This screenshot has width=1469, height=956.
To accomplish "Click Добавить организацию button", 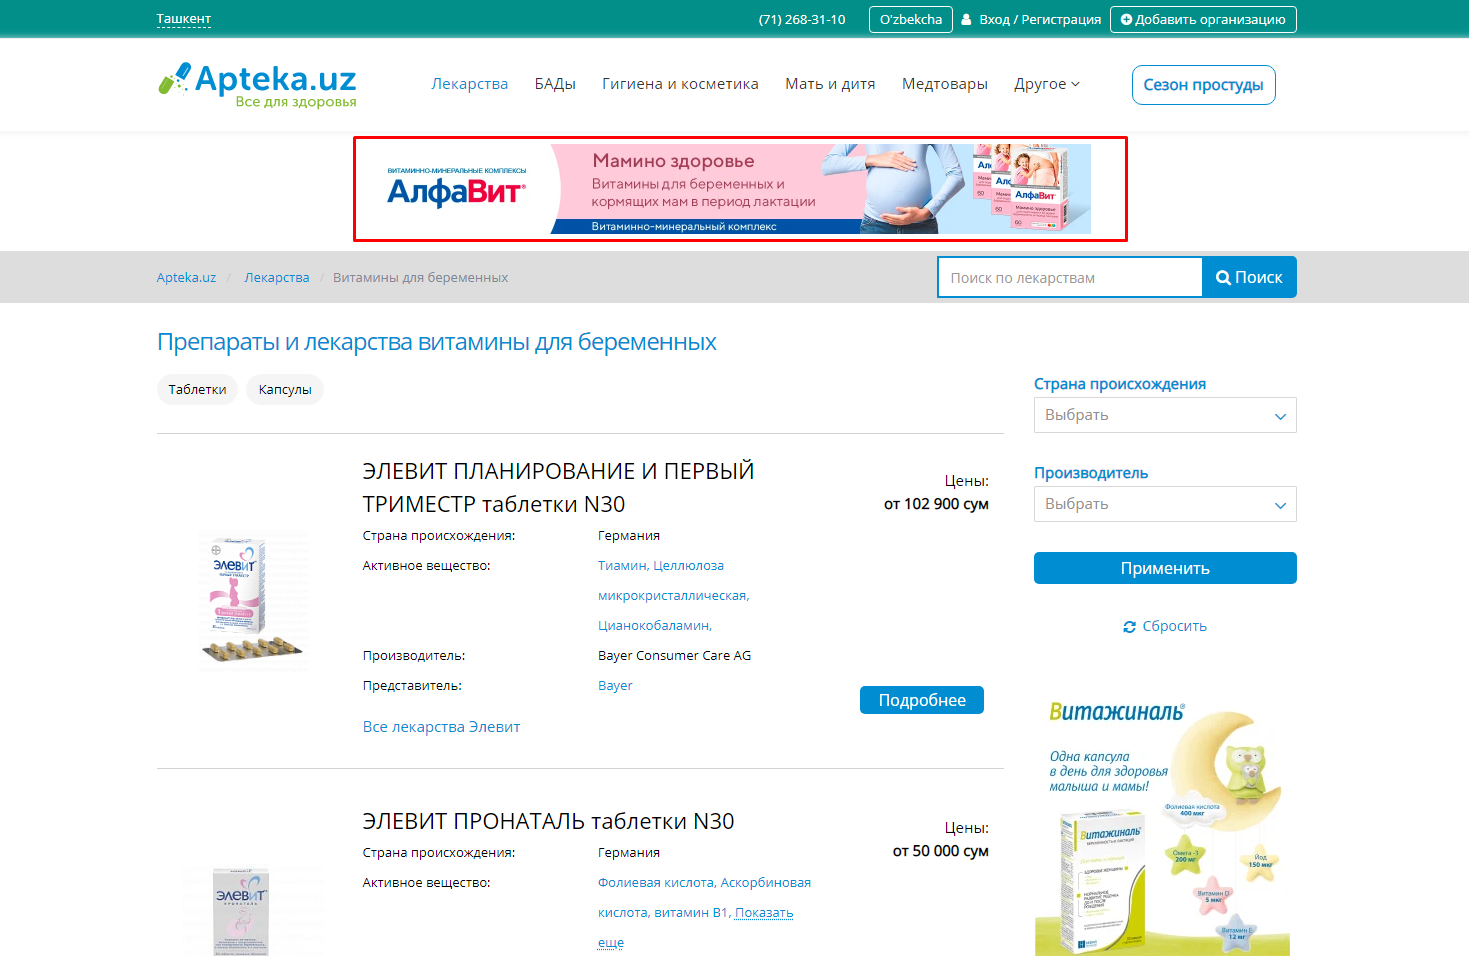I will 1203,19.
